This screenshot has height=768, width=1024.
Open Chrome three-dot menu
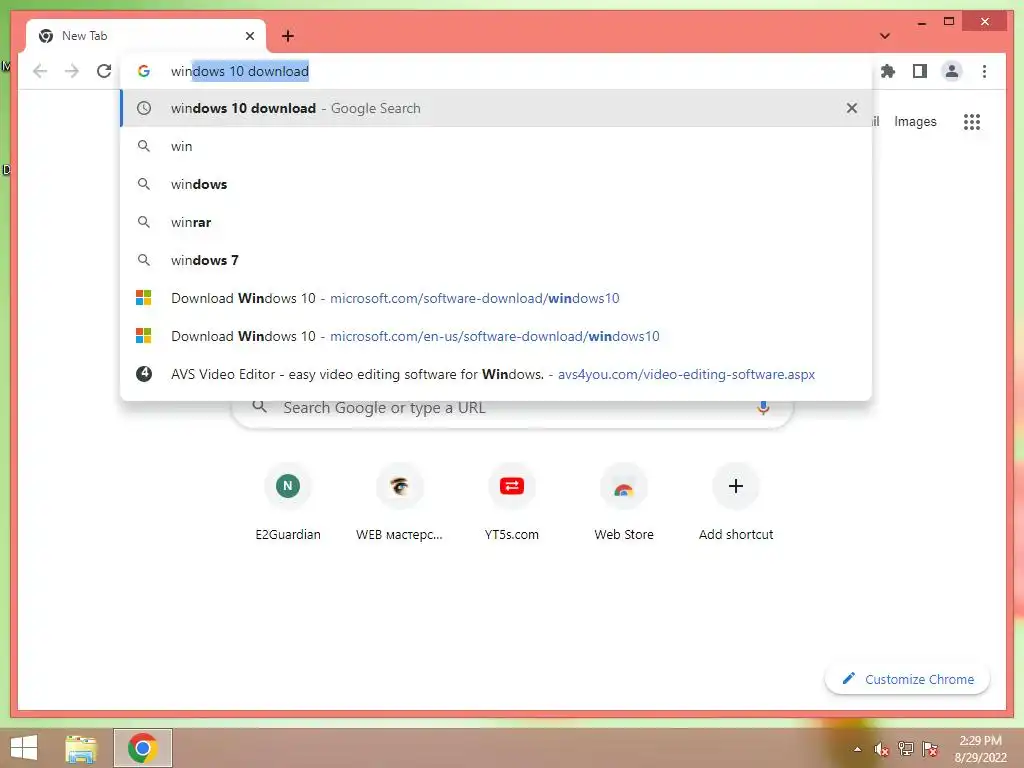click(x=984, y=71)
